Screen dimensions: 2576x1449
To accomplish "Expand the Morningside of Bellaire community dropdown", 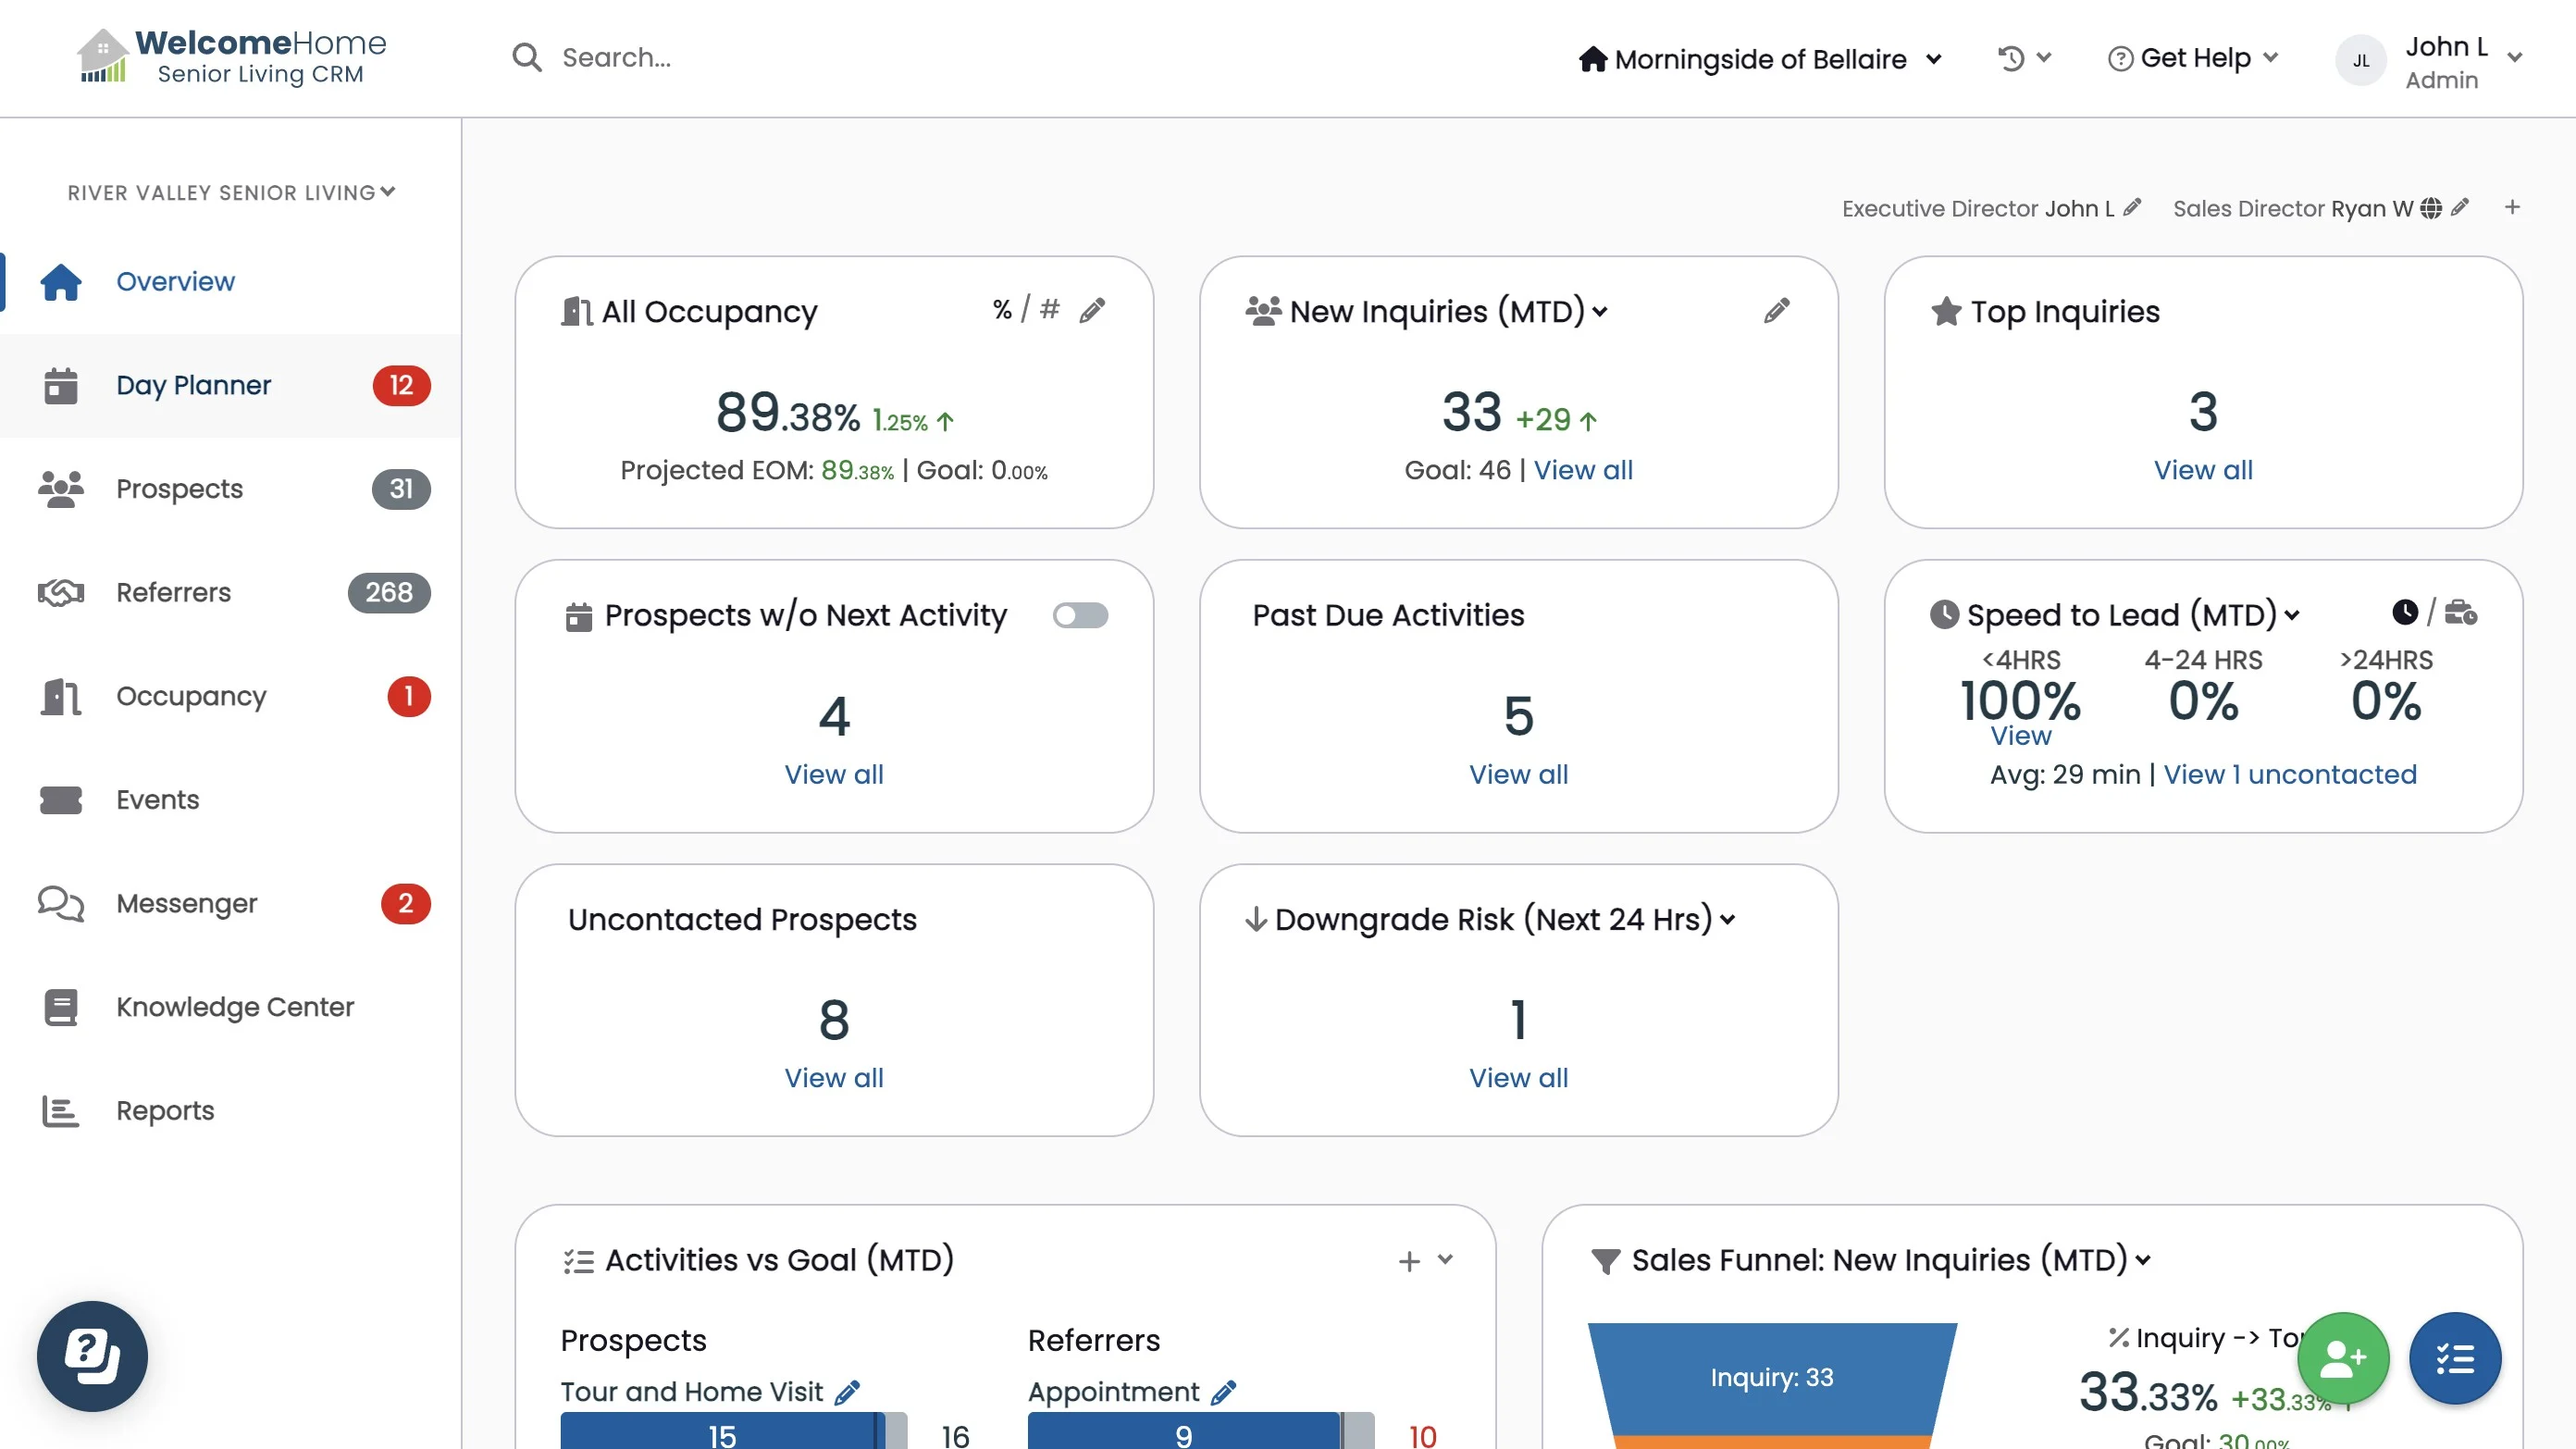I will coord(1760,59).
